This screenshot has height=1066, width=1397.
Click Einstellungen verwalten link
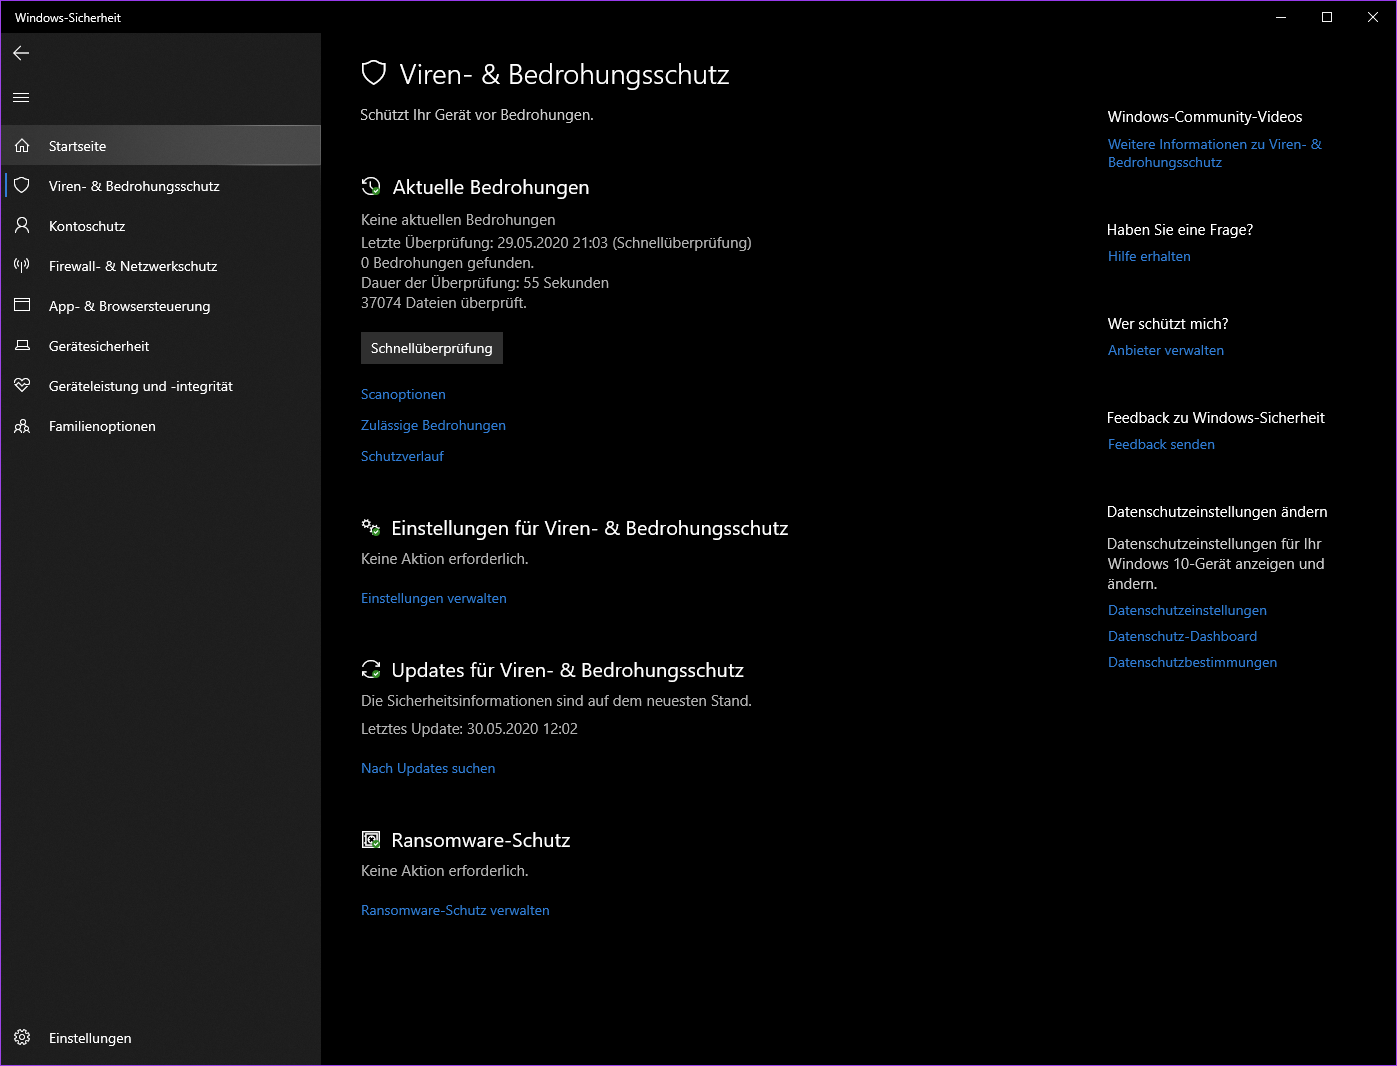[434, 598]
